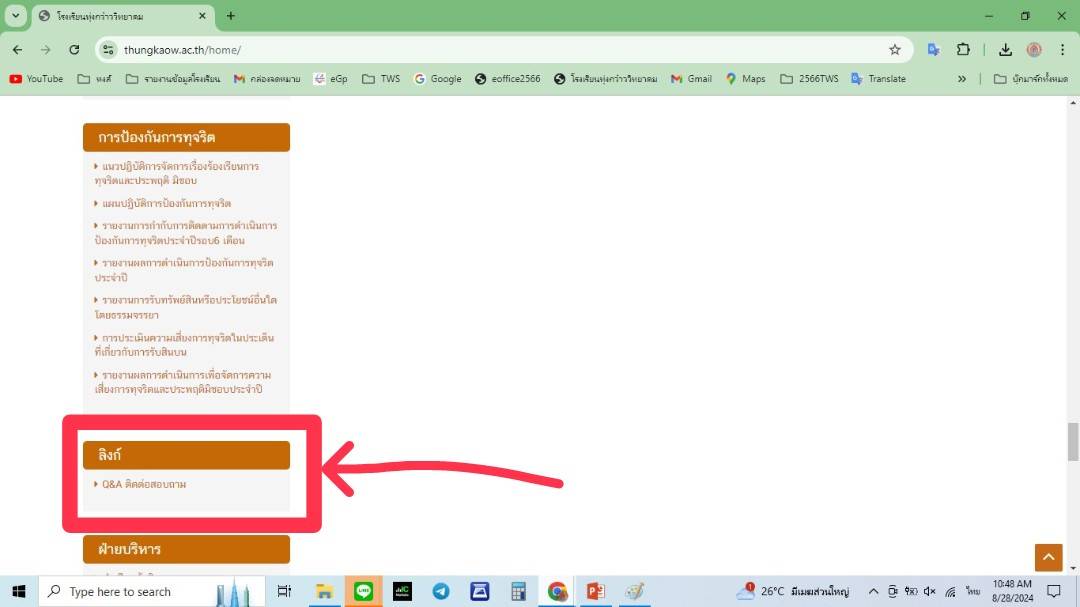
Task: Expand the tab search dropdown arrow
Action: (15, 16)
